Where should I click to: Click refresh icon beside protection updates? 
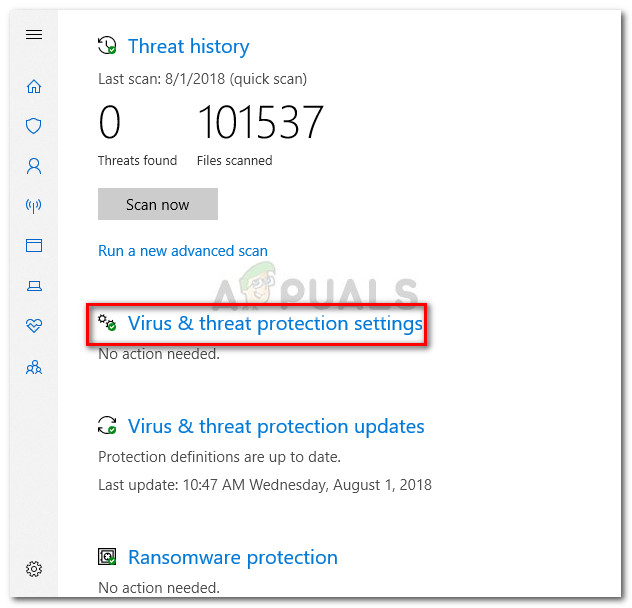pos(107,427)
